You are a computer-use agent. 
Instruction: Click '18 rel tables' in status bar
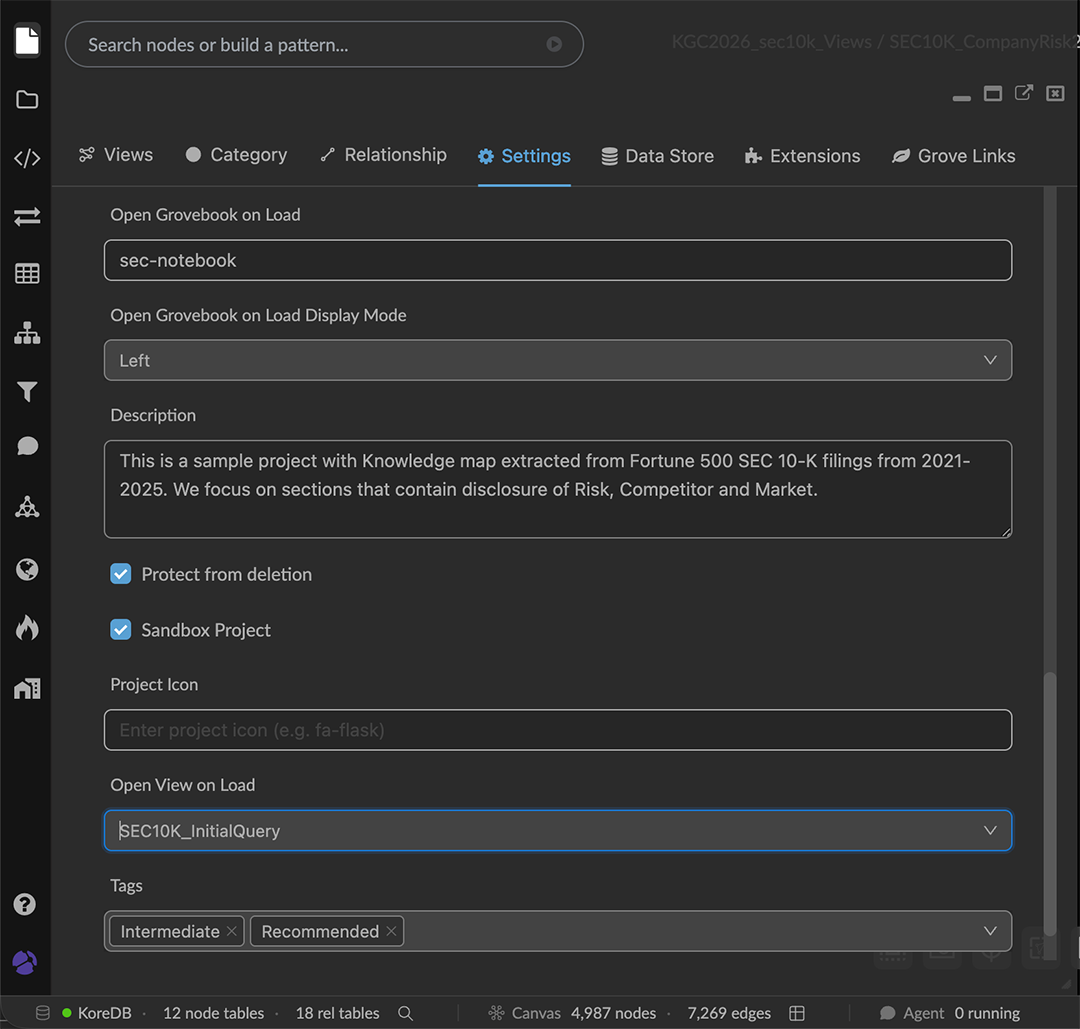[338, 1012]
